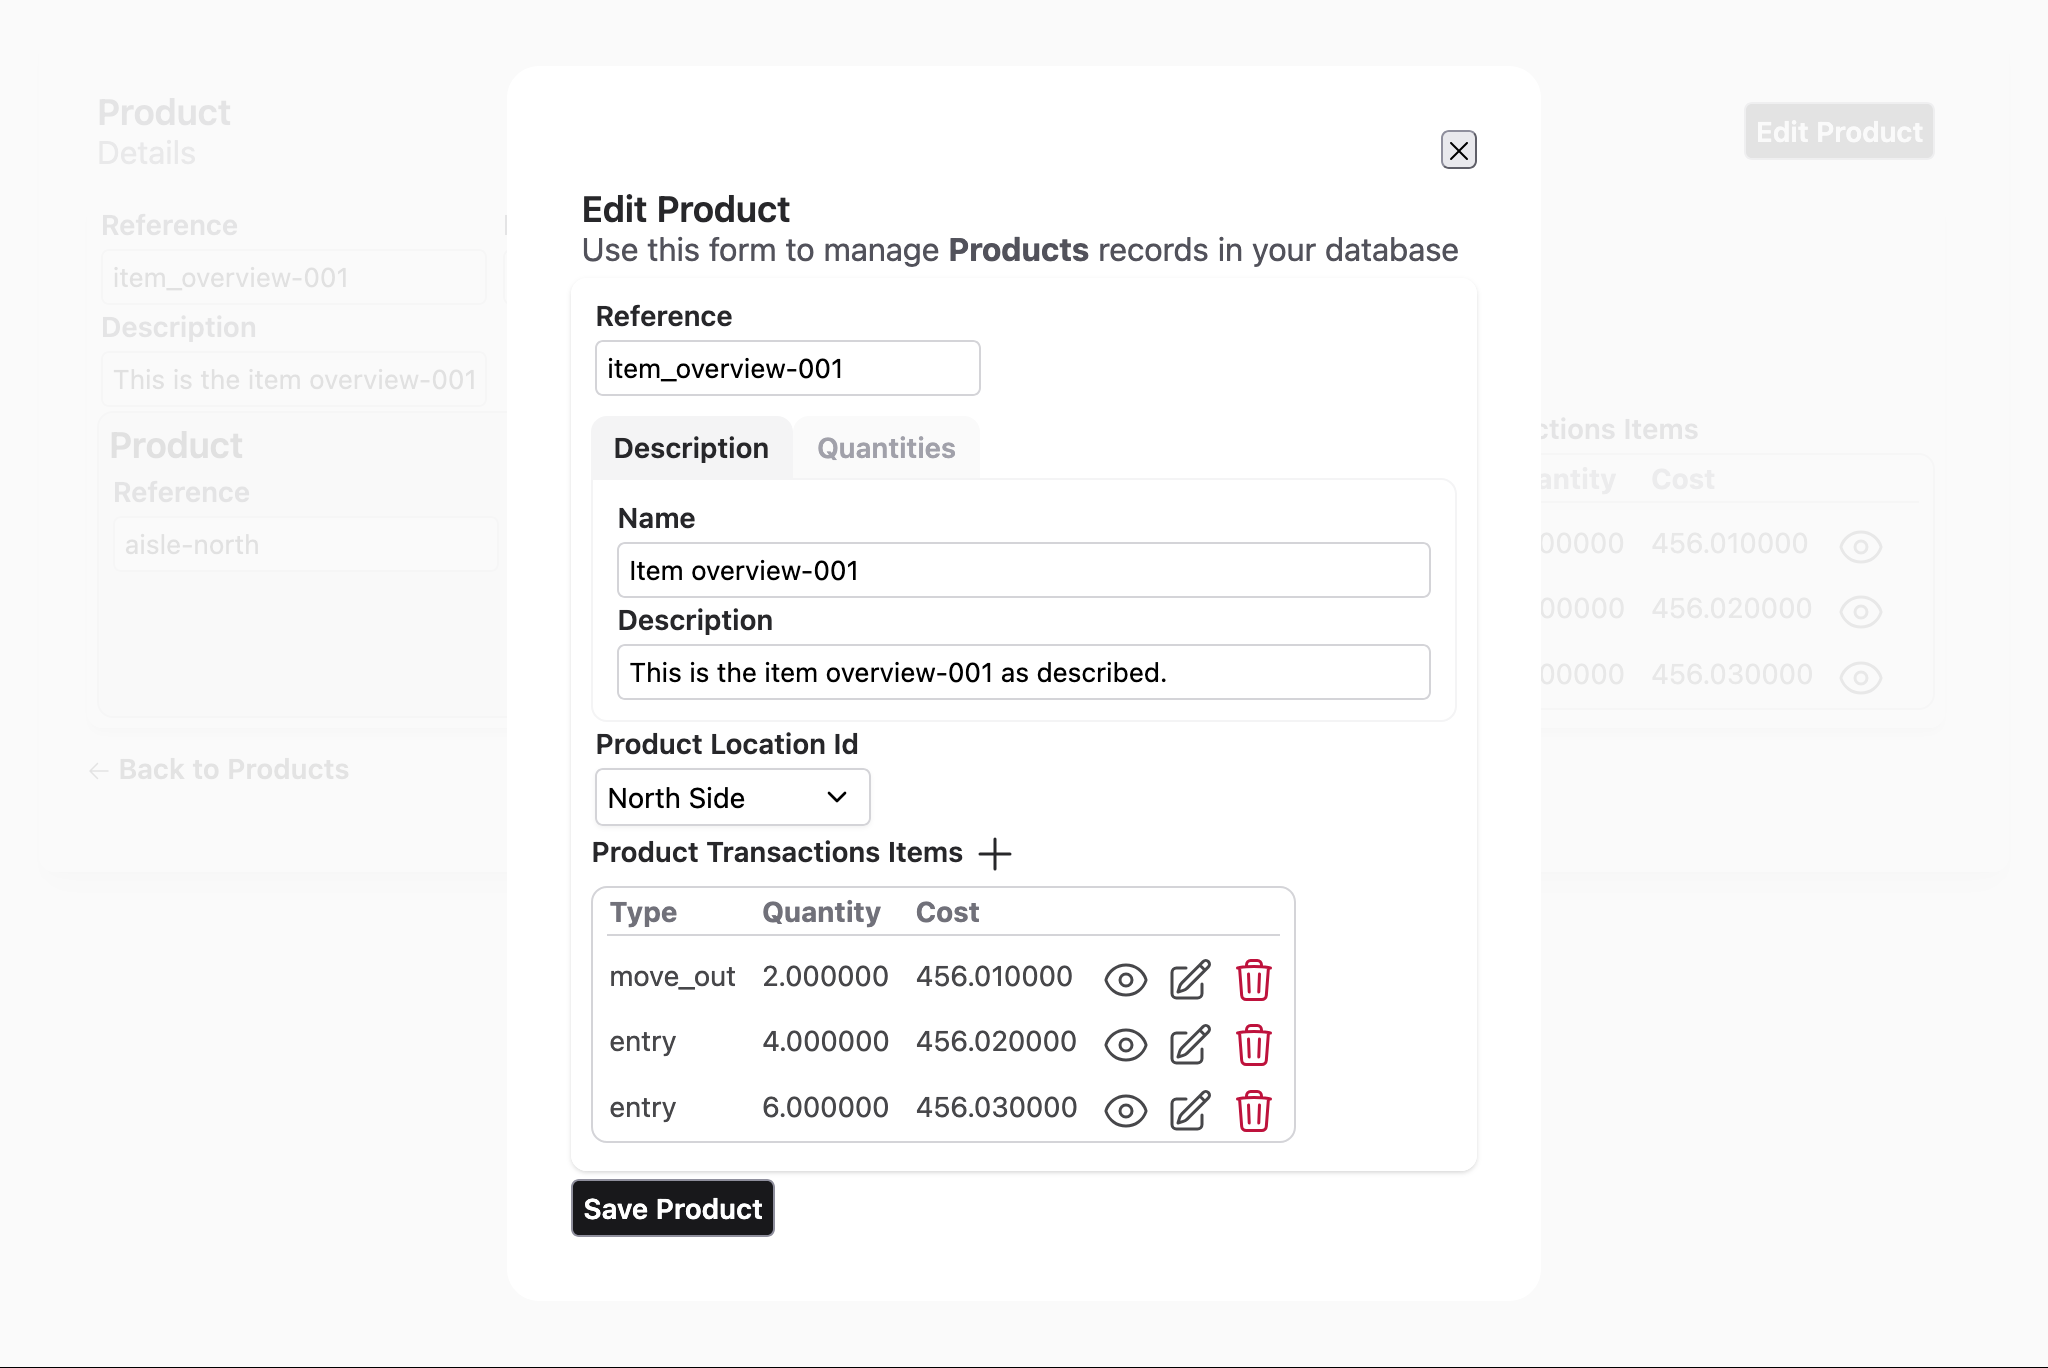
Task: Edit the move_out transaction item
Action: pos(1189,980)
